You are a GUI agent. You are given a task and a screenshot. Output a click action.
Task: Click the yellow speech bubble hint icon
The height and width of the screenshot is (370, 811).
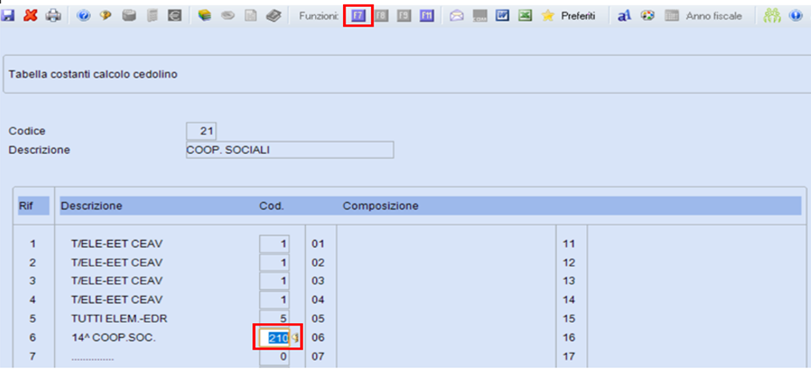(106, 16)
